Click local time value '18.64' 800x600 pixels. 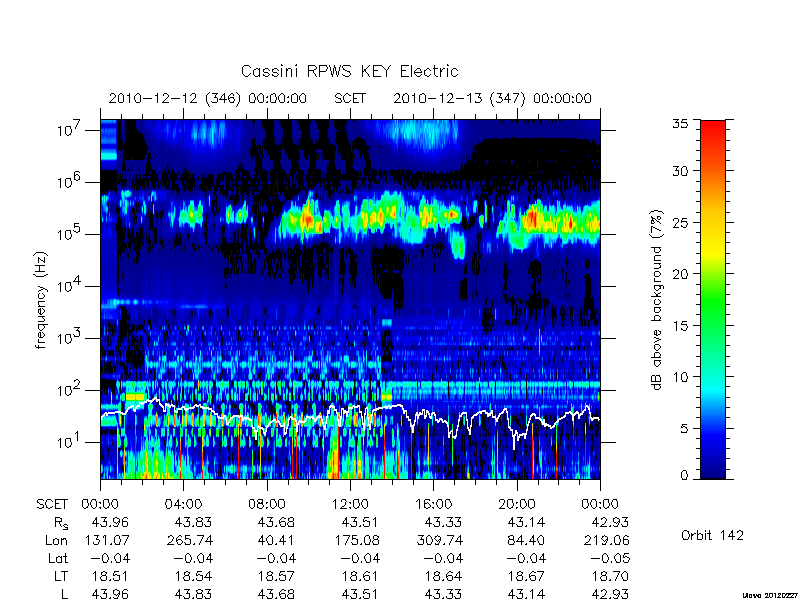pyautogui.click(x=443, y=576)
